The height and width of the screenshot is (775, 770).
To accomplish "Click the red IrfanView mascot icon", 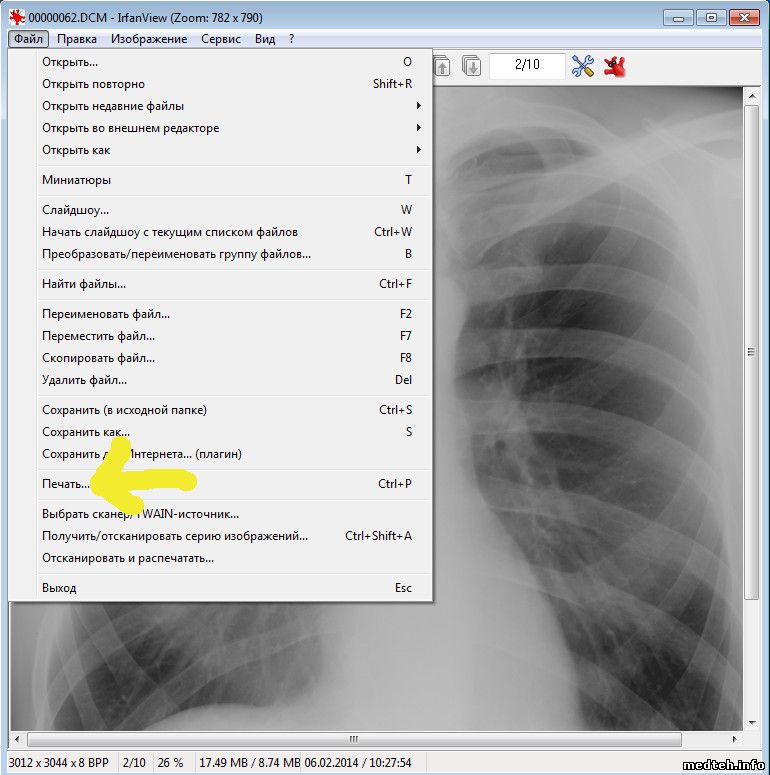I will pyautogui.click(x=614, y=66).
